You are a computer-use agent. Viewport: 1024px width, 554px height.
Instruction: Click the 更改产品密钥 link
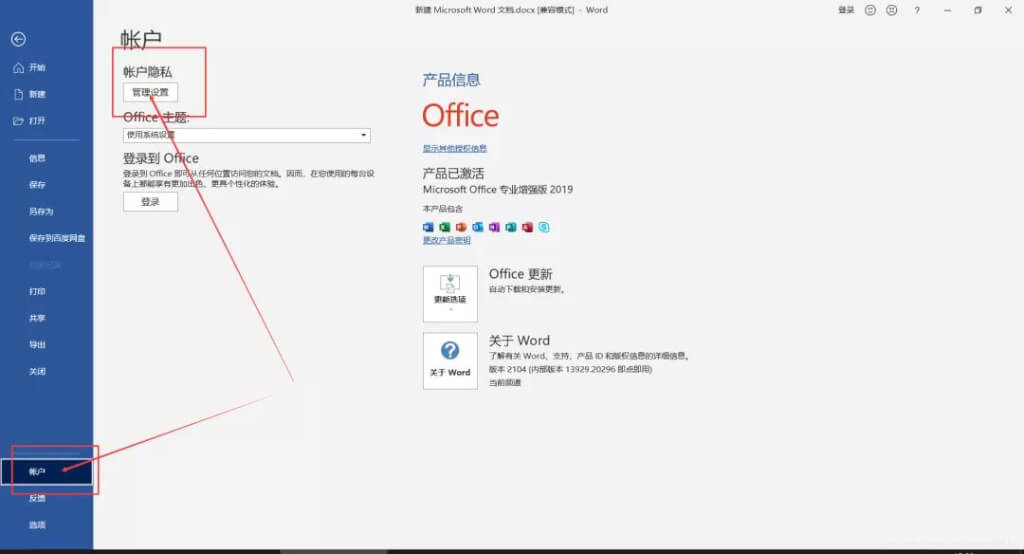[447, 240]
